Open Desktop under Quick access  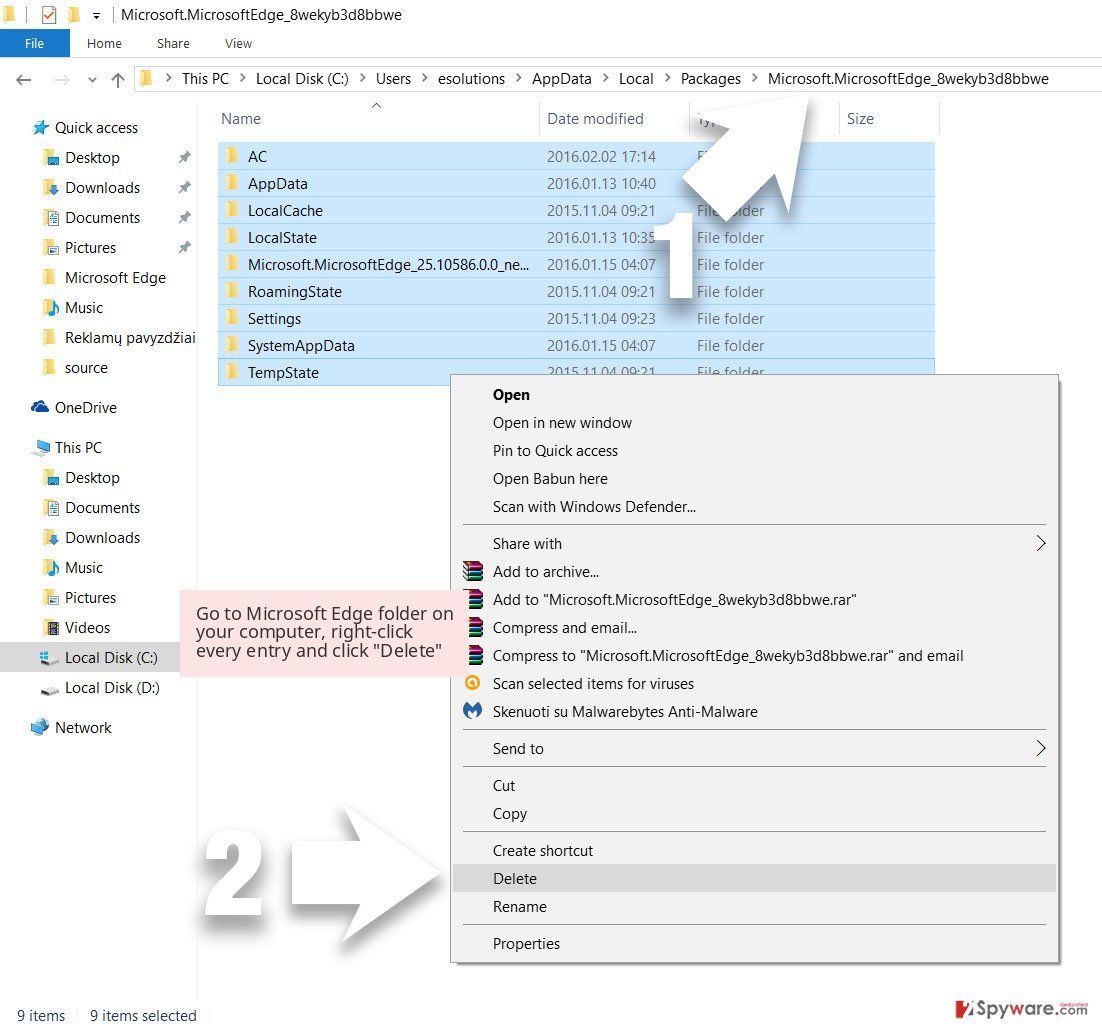point(92,158)
